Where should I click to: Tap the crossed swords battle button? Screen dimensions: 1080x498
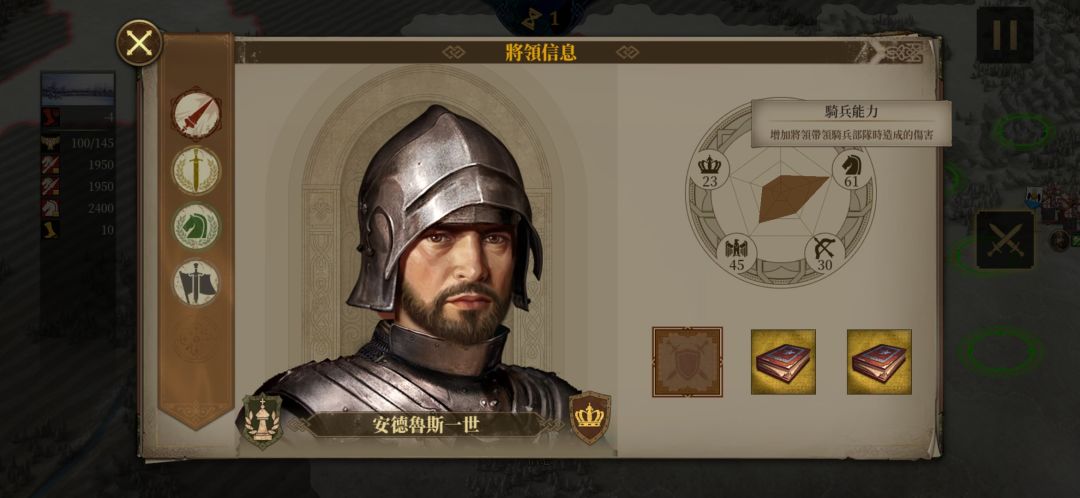point(1005,240)
